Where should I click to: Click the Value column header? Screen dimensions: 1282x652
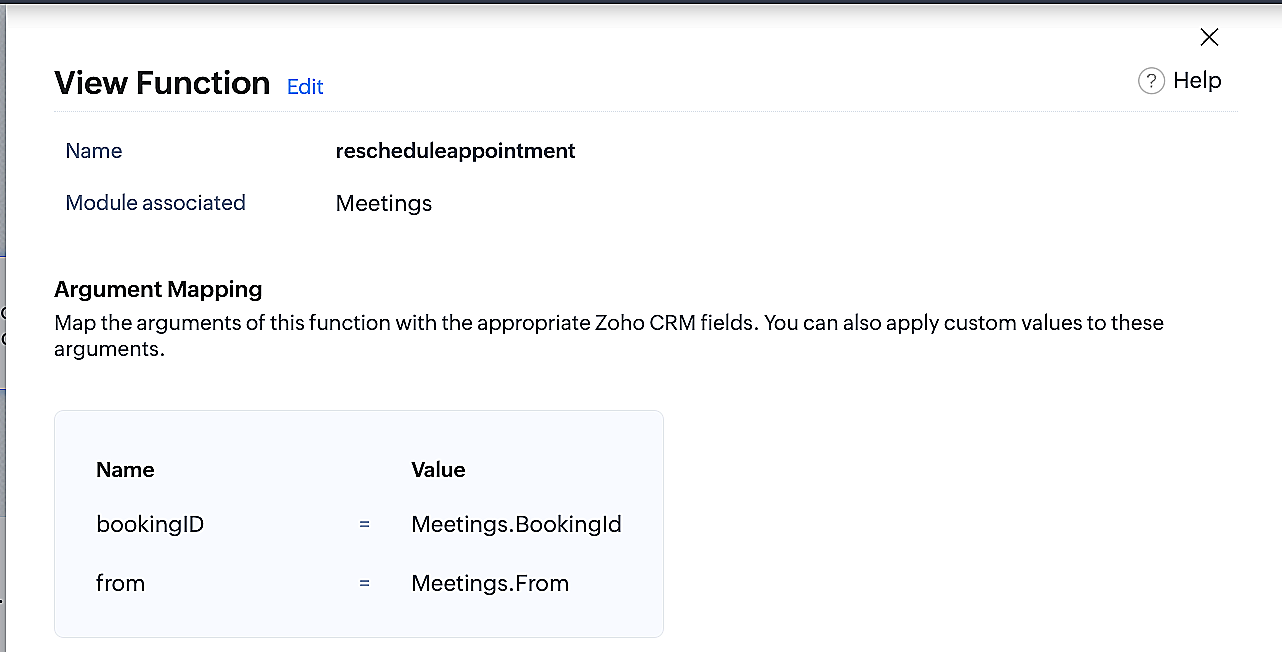(438, 470)
